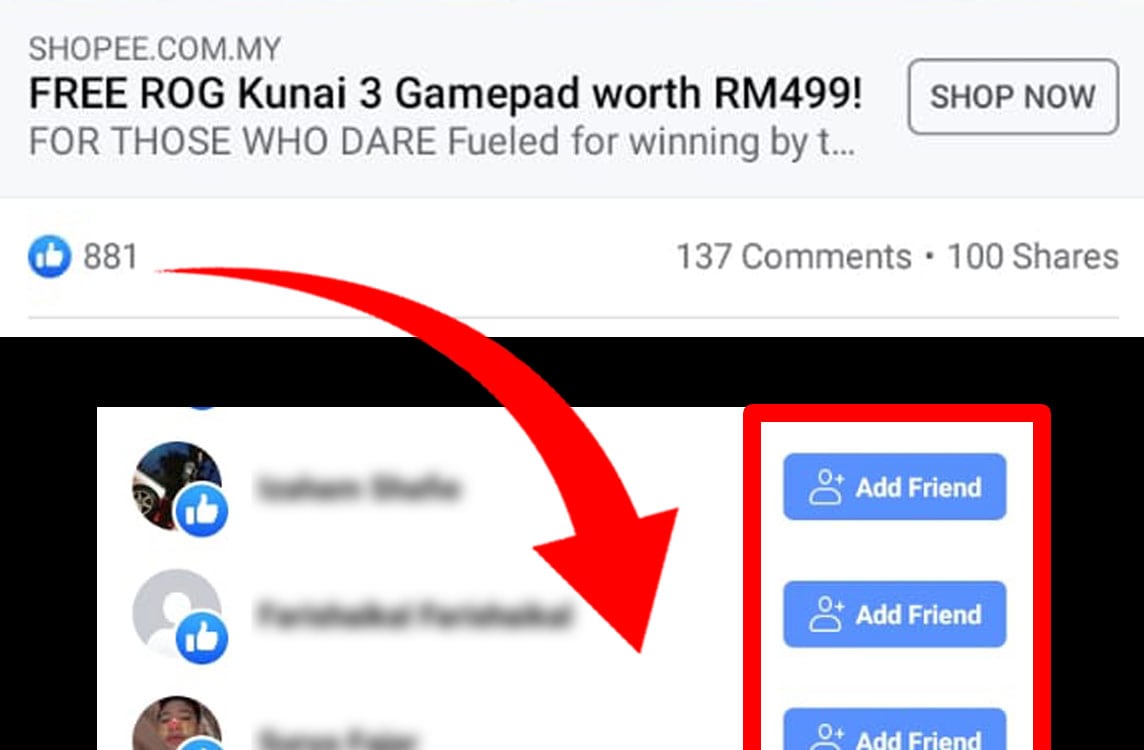
Task: Open the third blurred liker name
Action: coord(337,737)
